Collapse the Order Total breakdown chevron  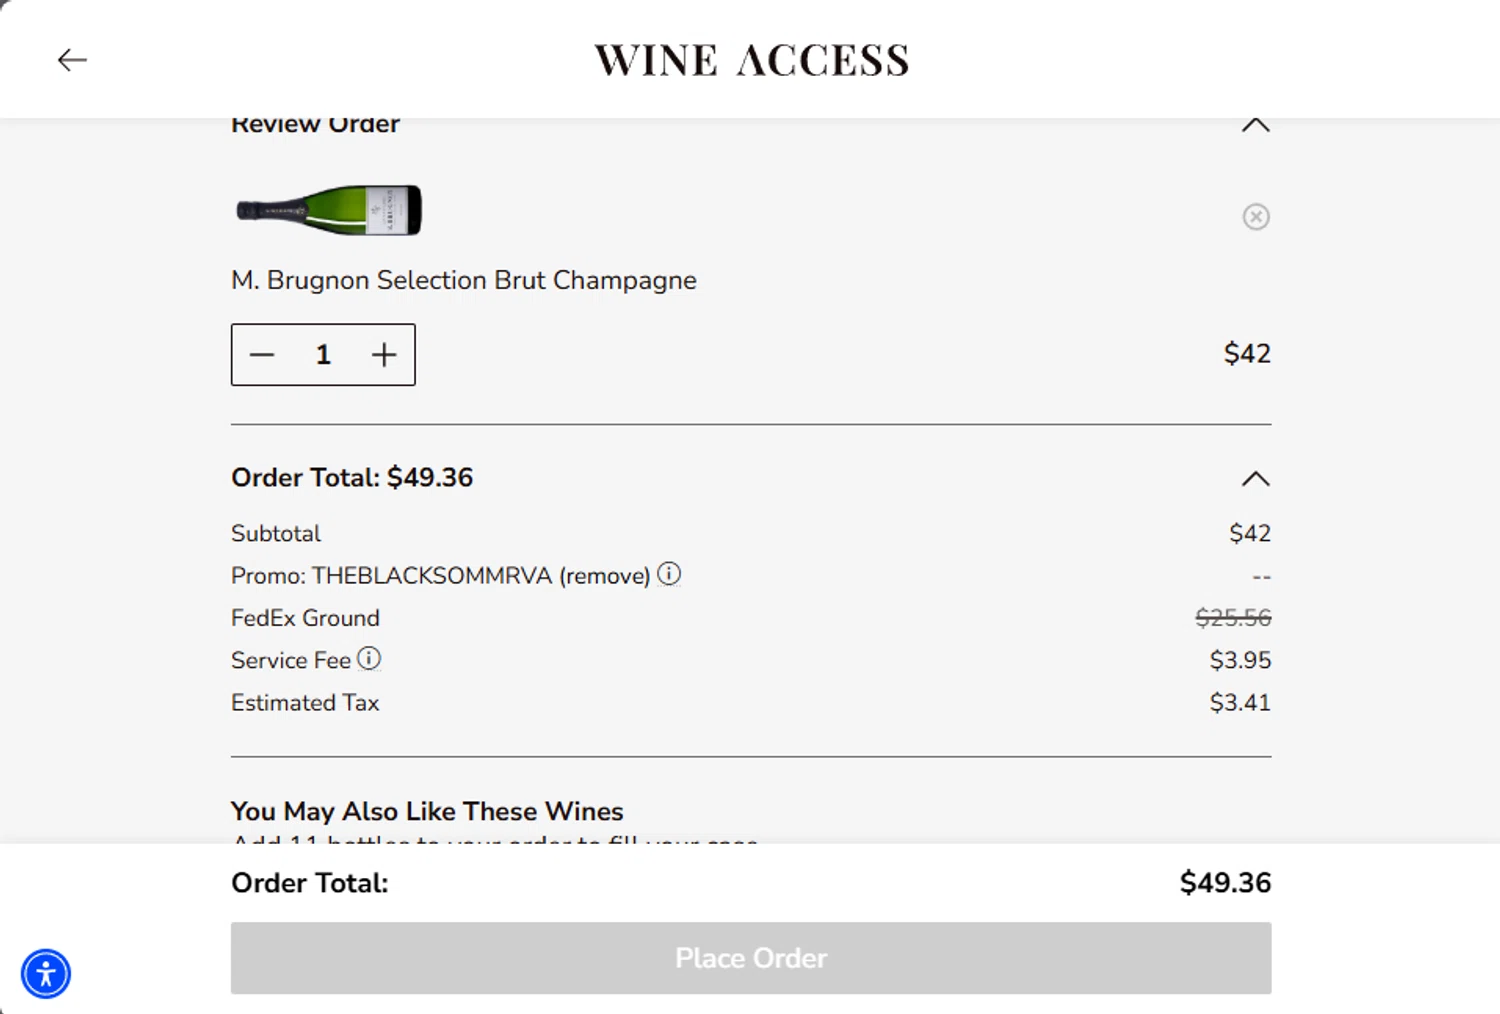(1255, 479)
